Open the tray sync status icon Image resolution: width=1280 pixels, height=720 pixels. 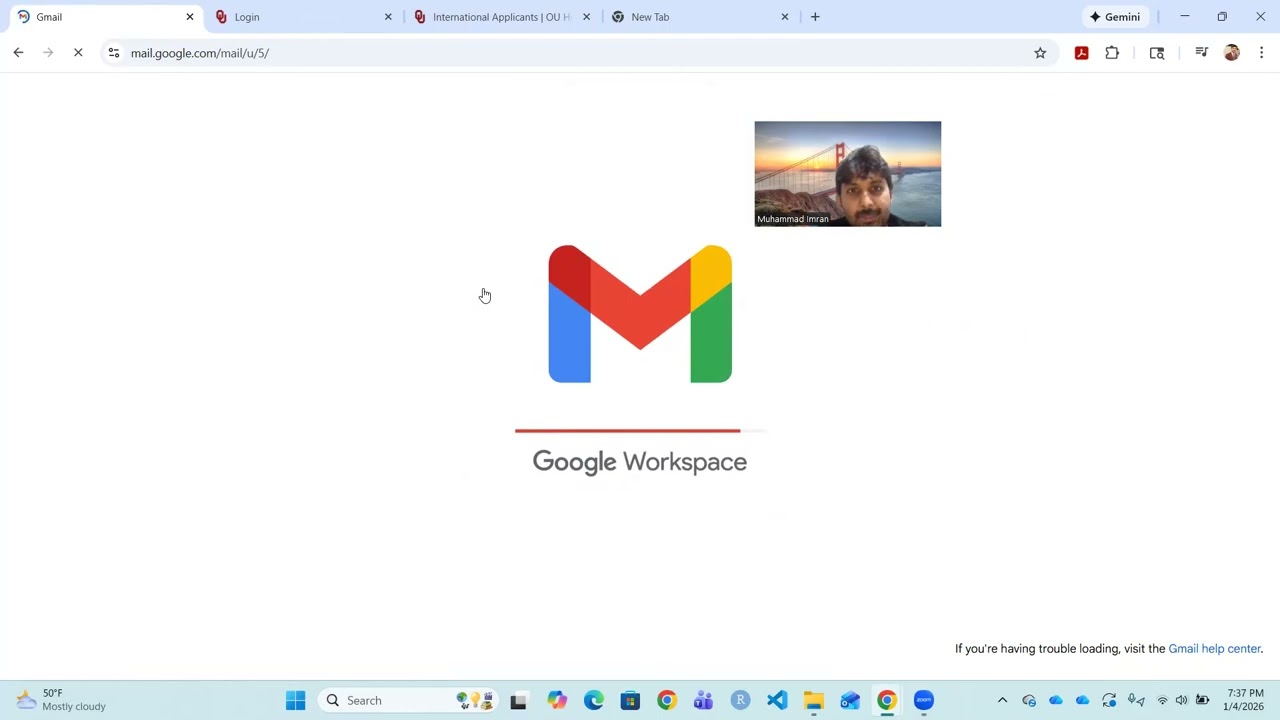1109,701
